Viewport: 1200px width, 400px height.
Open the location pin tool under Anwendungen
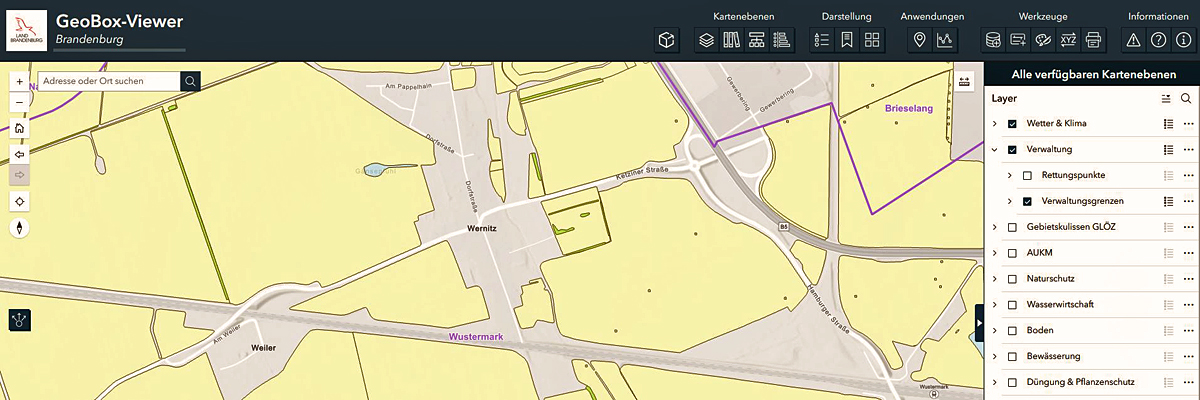tap(920, 40)
